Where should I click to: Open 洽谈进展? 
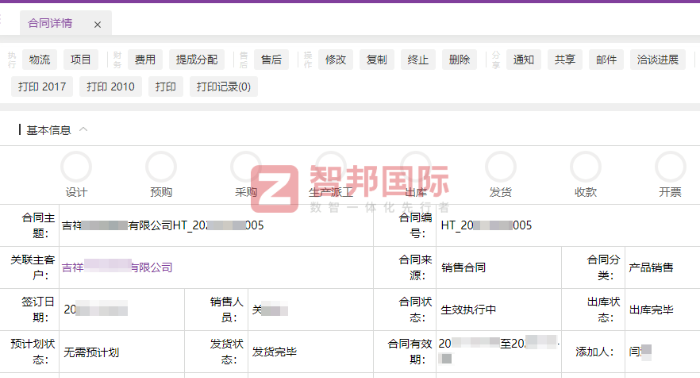click(658, 60)
